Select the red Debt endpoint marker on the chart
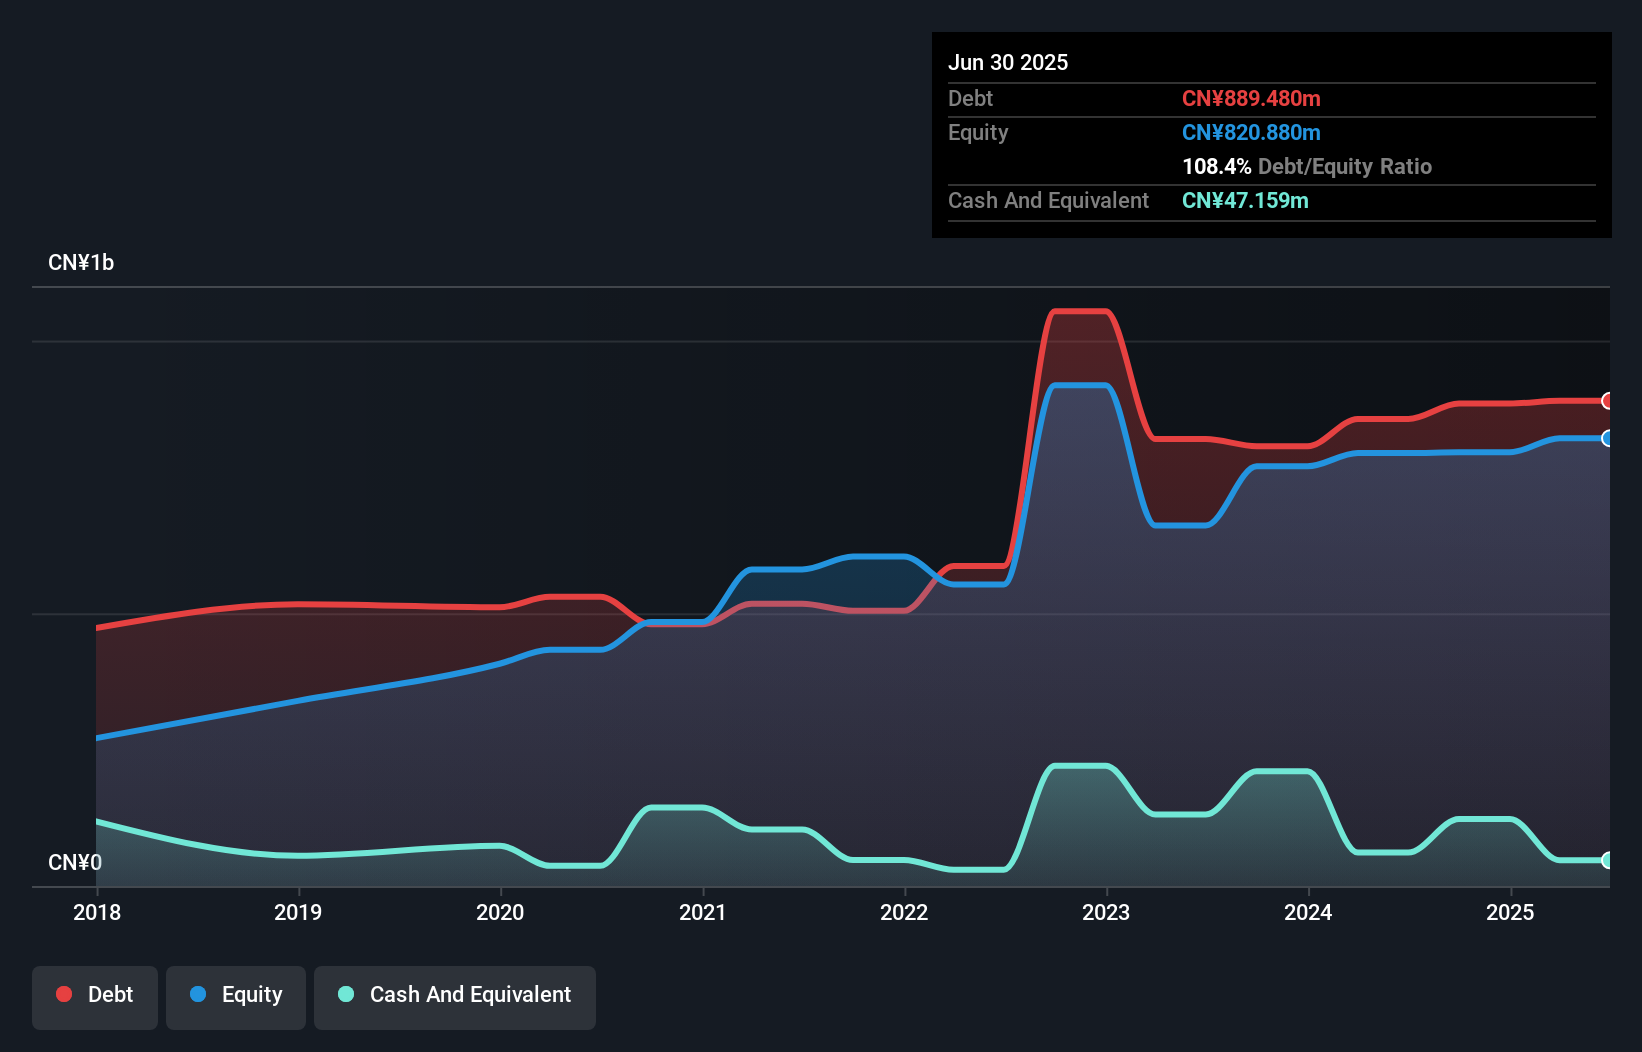This screenshot has width=1642, height=1052. click(x=1607, y=402)
